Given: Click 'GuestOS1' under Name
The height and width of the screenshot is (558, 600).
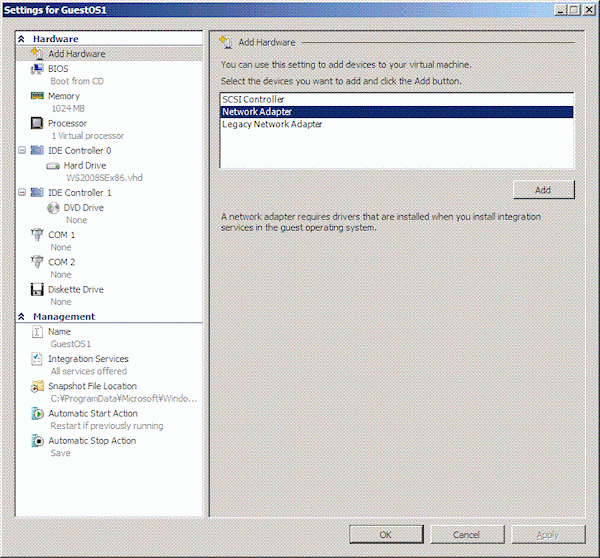Looking at the screenshot, I should pos(71,344).
